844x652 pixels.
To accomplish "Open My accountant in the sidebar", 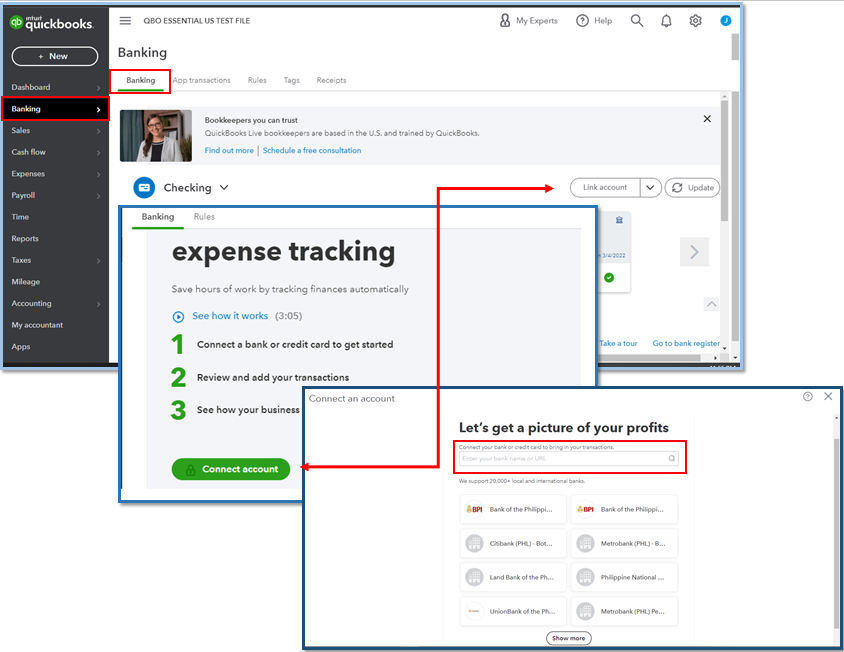I will [x=37, y=325].
